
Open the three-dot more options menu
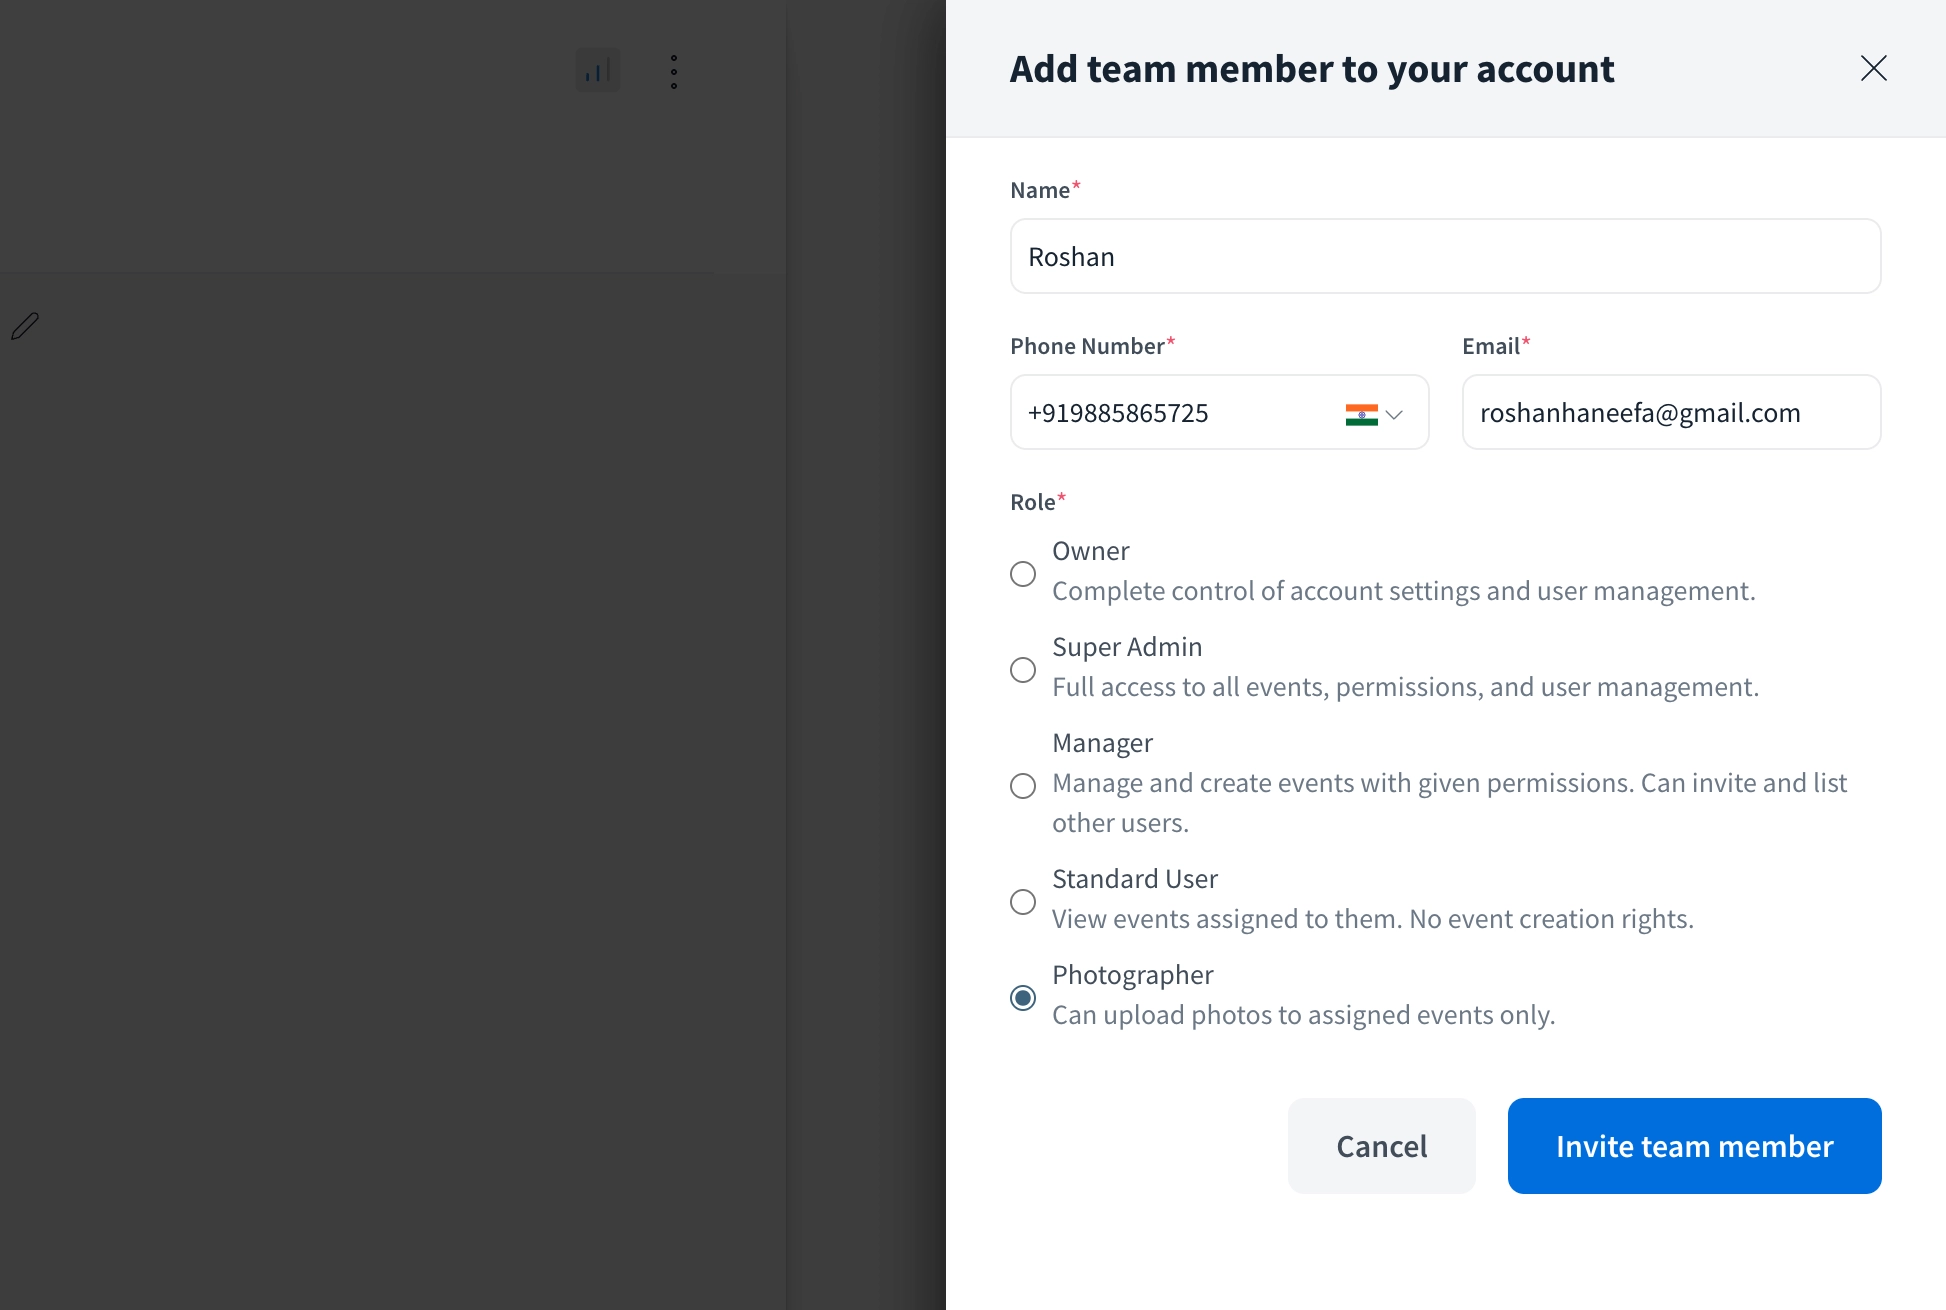click(674, 72)
